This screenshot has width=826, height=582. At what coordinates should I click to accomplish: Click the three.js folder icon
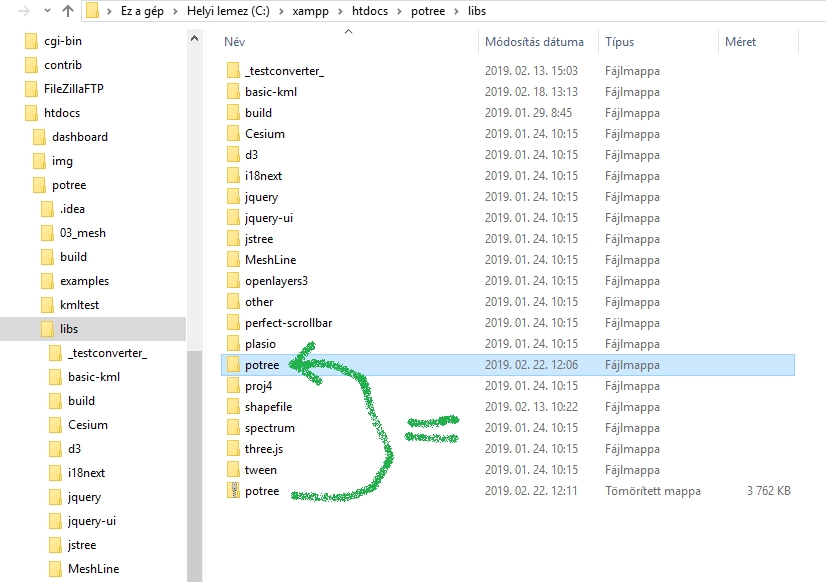click(x=234, y=448)
